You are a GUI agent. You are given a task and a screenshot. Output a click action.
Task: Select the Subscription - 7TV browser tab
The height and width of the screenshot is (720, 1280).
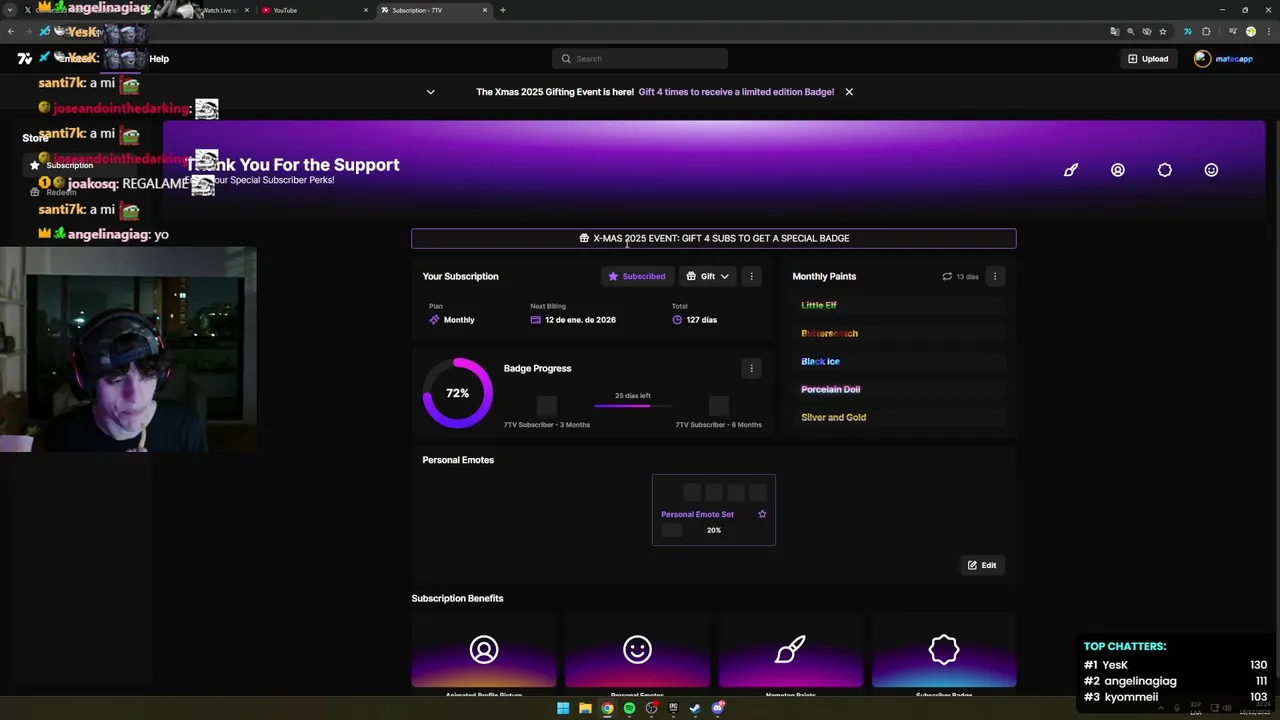pos(435,10)
